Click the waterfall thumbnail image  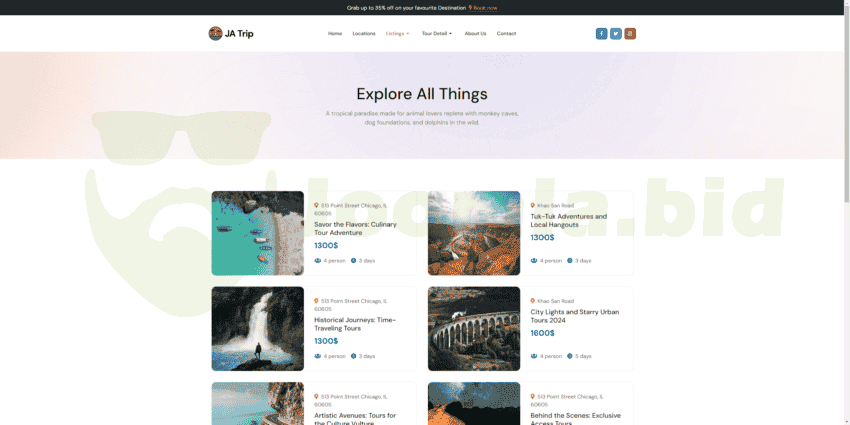257,329
